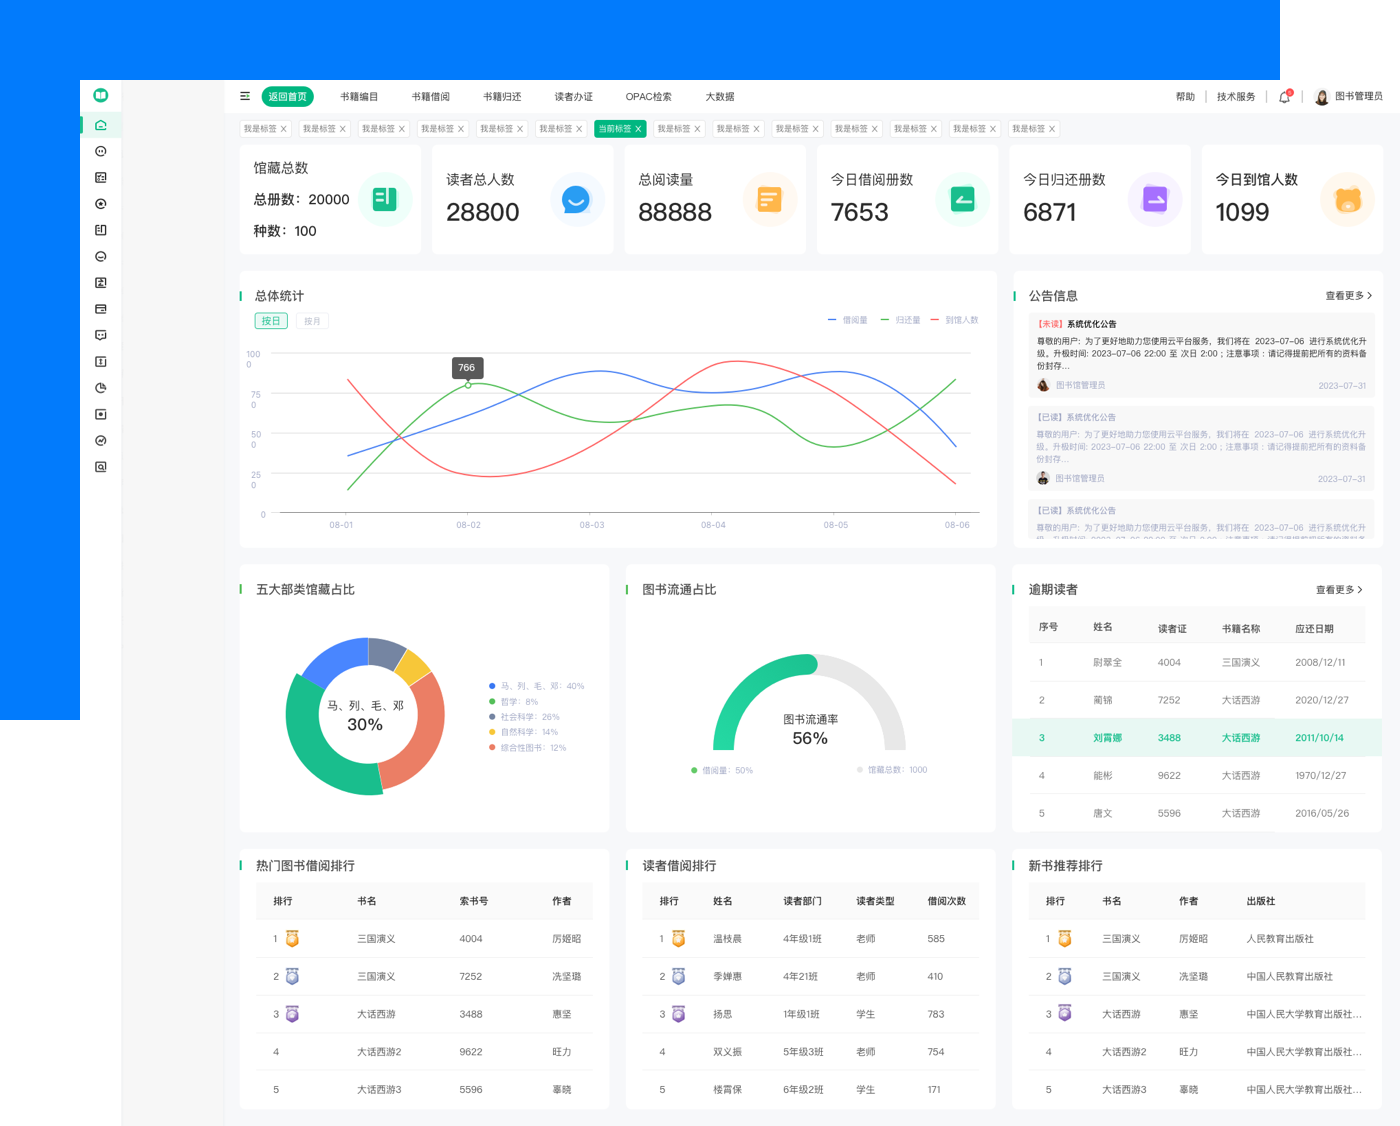Open the 图书管理员 user menu
The image size is (1400, 1126).
(x=1349, y=97)
